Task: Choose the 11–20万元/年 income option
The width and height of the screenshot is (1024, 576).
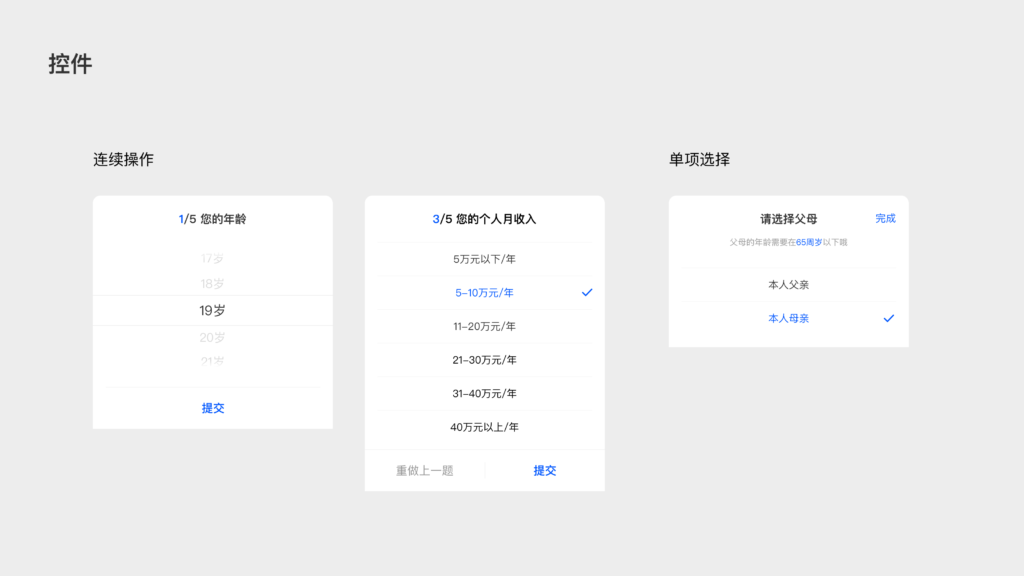Action: coord(484,326)
